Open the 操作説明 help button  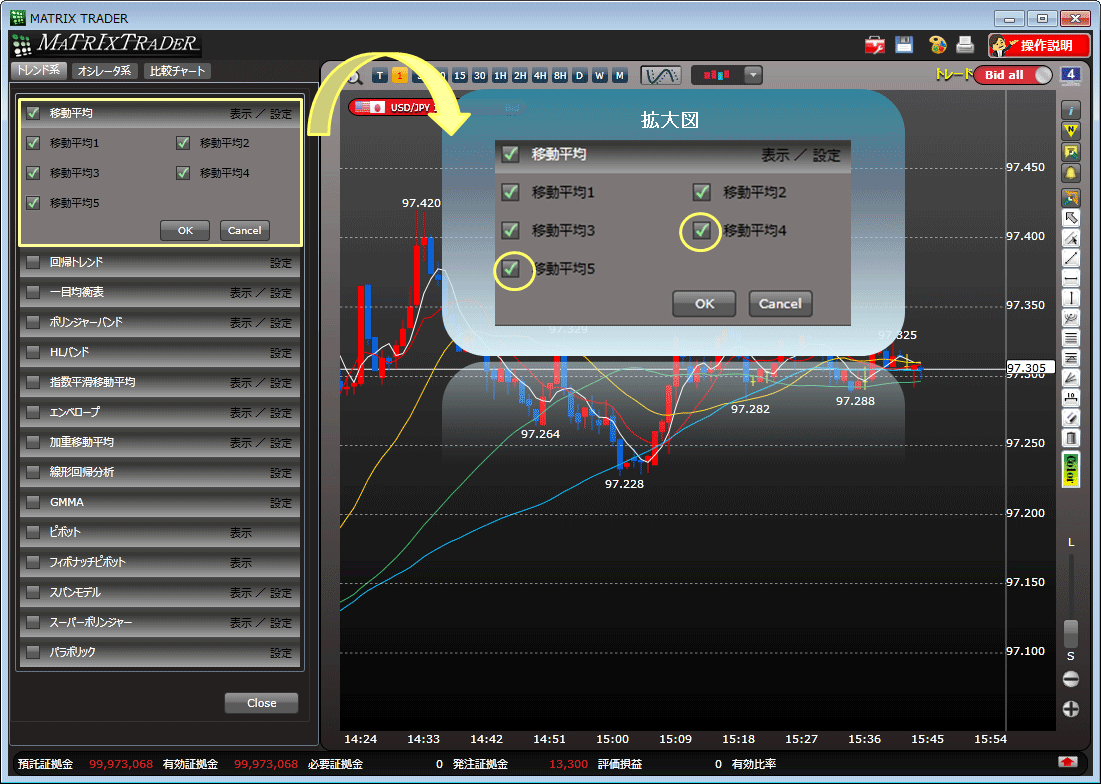[x=1039, y=46]
